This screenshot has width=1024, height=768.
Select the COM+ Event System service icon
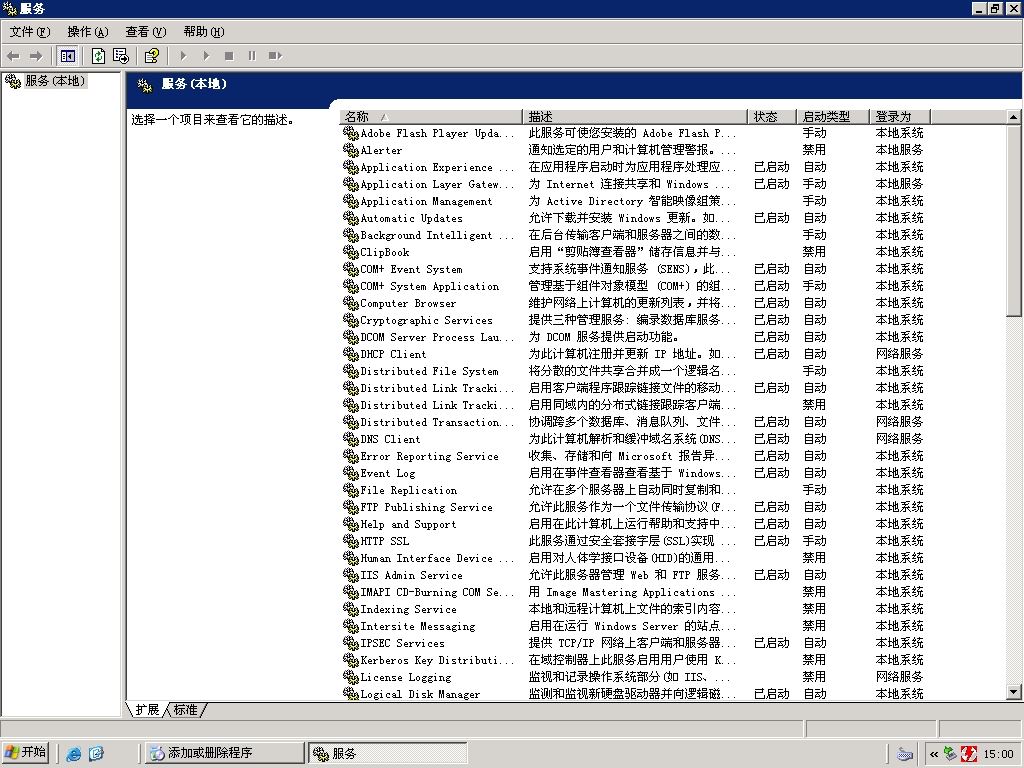pos(351,268)
